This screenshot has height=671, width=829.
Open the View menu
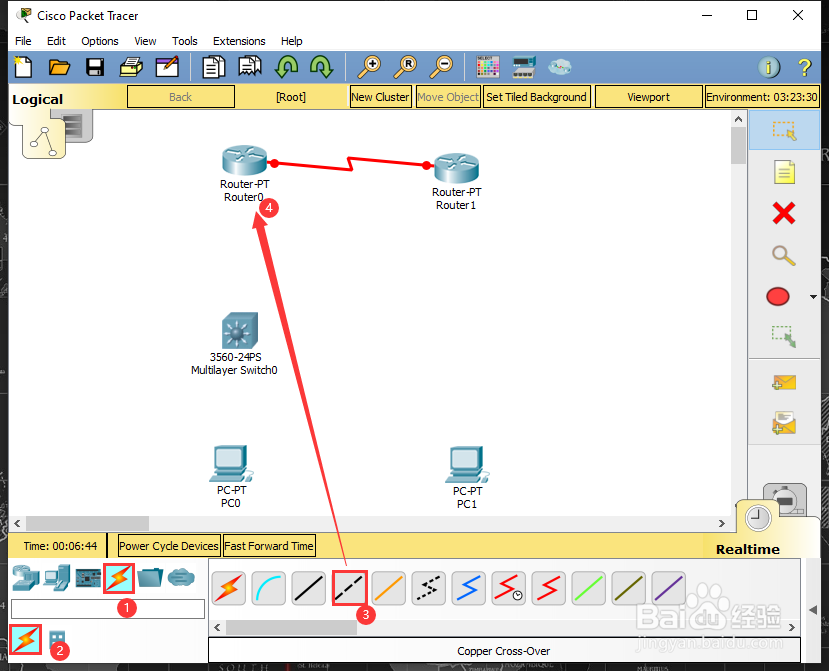145,41
